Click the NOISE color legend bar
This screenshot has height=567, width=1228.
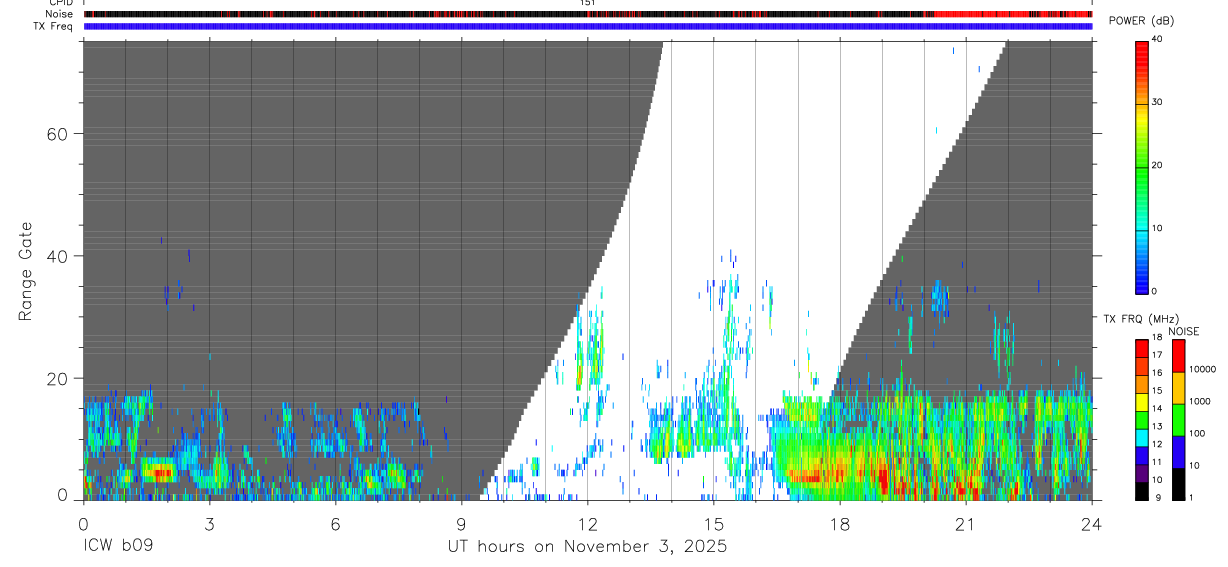click(x=1178, y=419)
